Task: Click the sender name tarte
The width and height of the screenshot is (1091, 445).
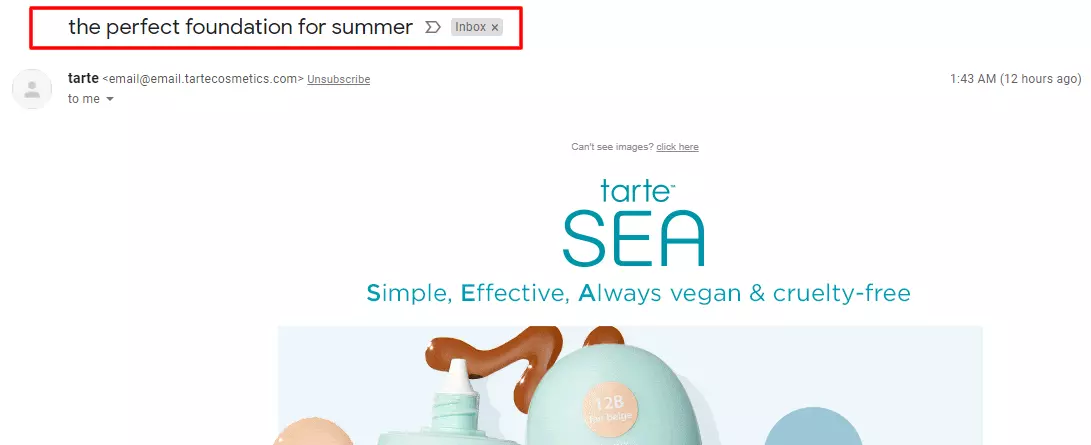Action: pos(83,79)
